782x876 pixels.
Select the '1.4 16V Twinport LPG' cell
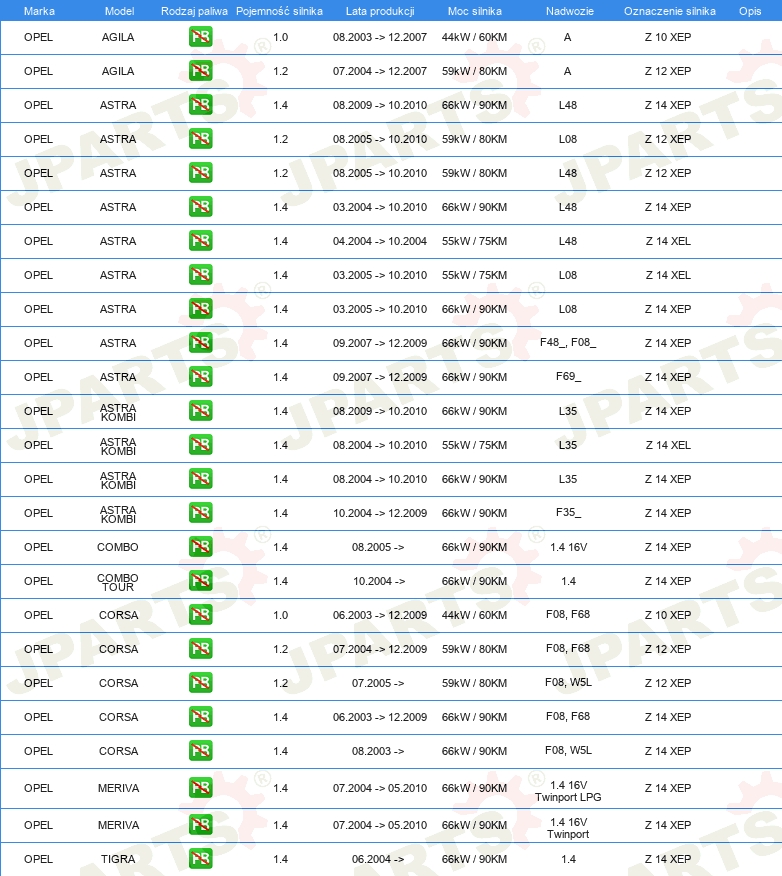(568, 791)
